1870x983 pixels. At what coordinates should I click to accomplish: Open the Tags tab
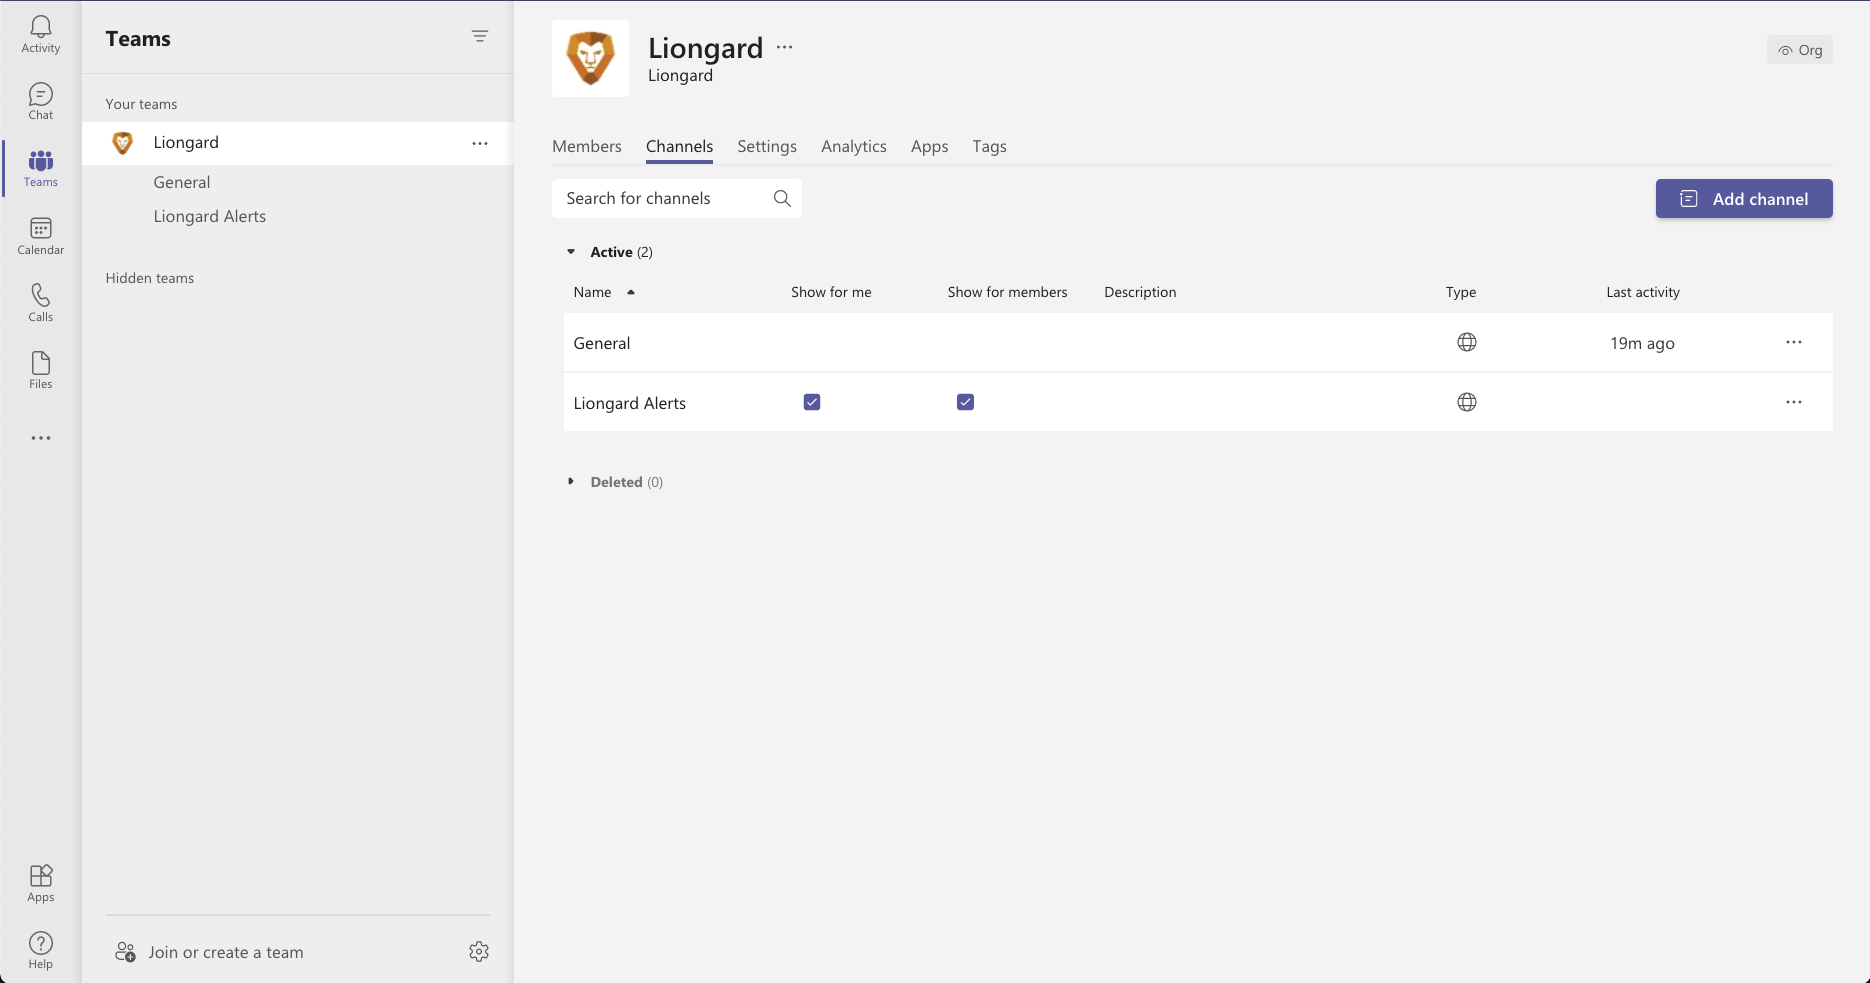(x=989, y=146)
